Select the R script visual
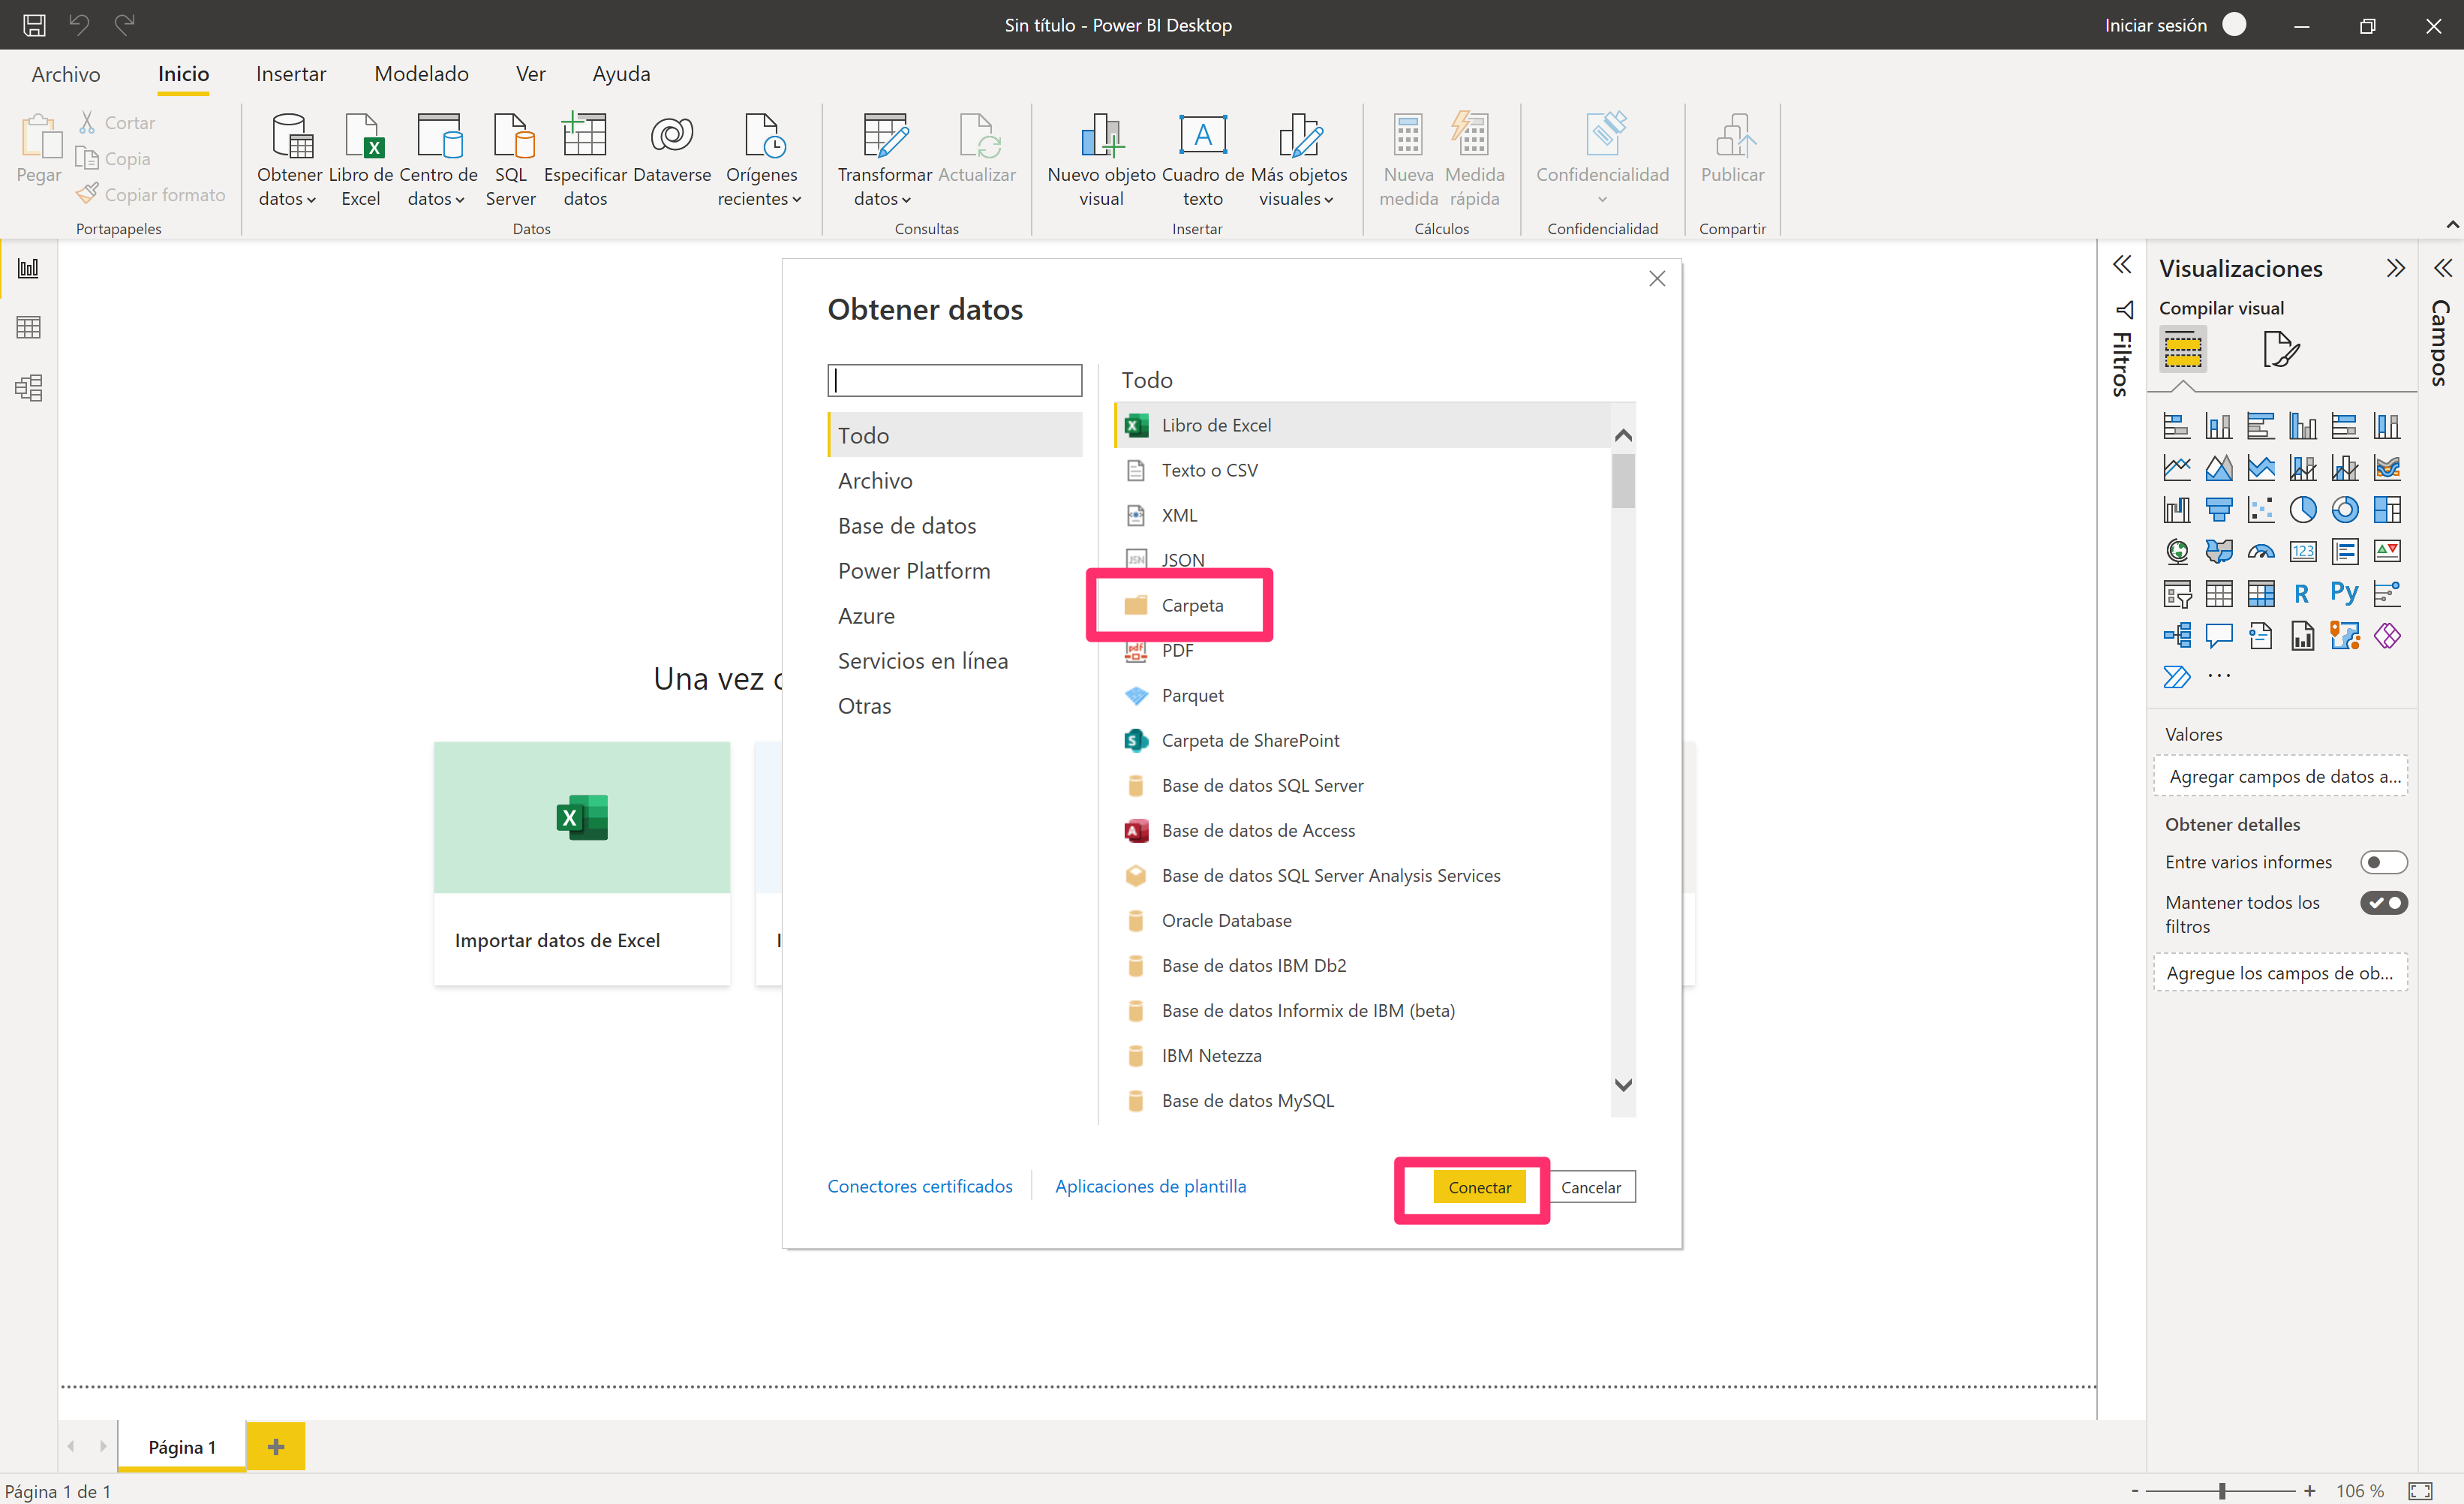 click(x=2302, y=594)
